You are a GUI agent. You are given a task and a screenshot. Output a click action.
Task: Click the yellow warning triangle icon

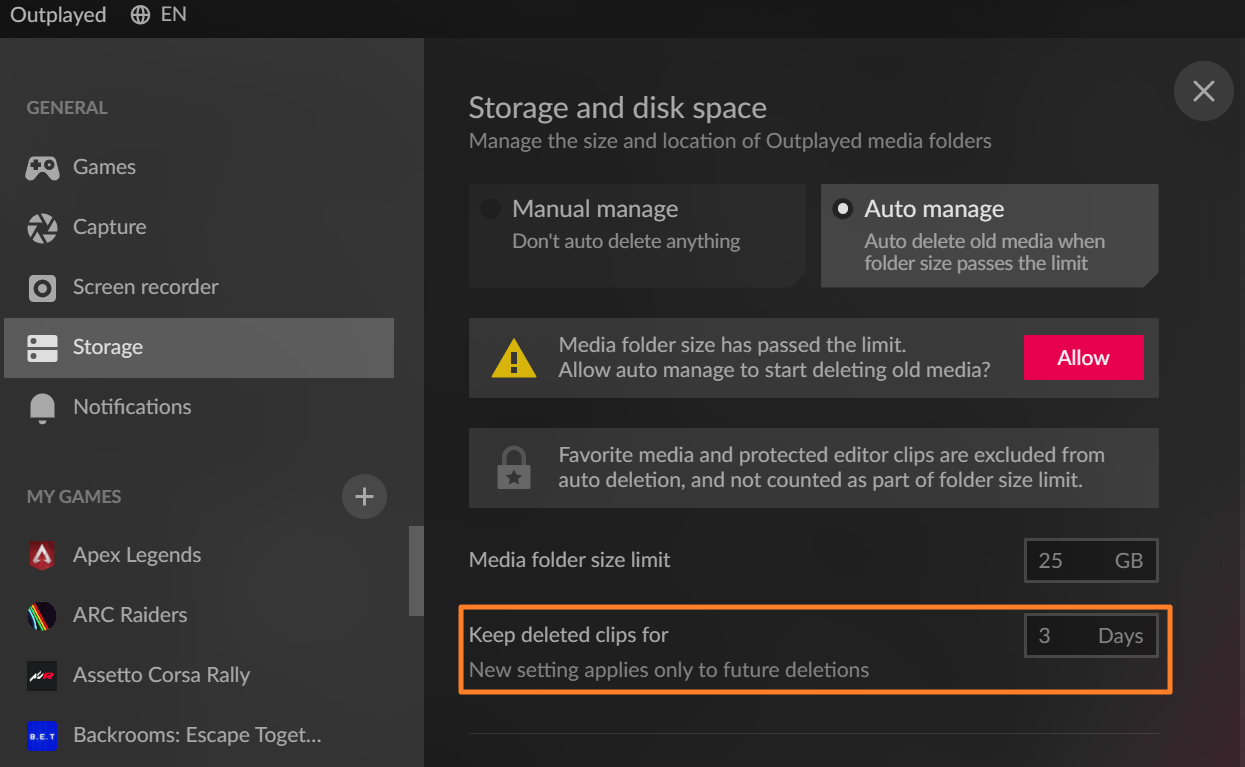click(x=514, y=358)
